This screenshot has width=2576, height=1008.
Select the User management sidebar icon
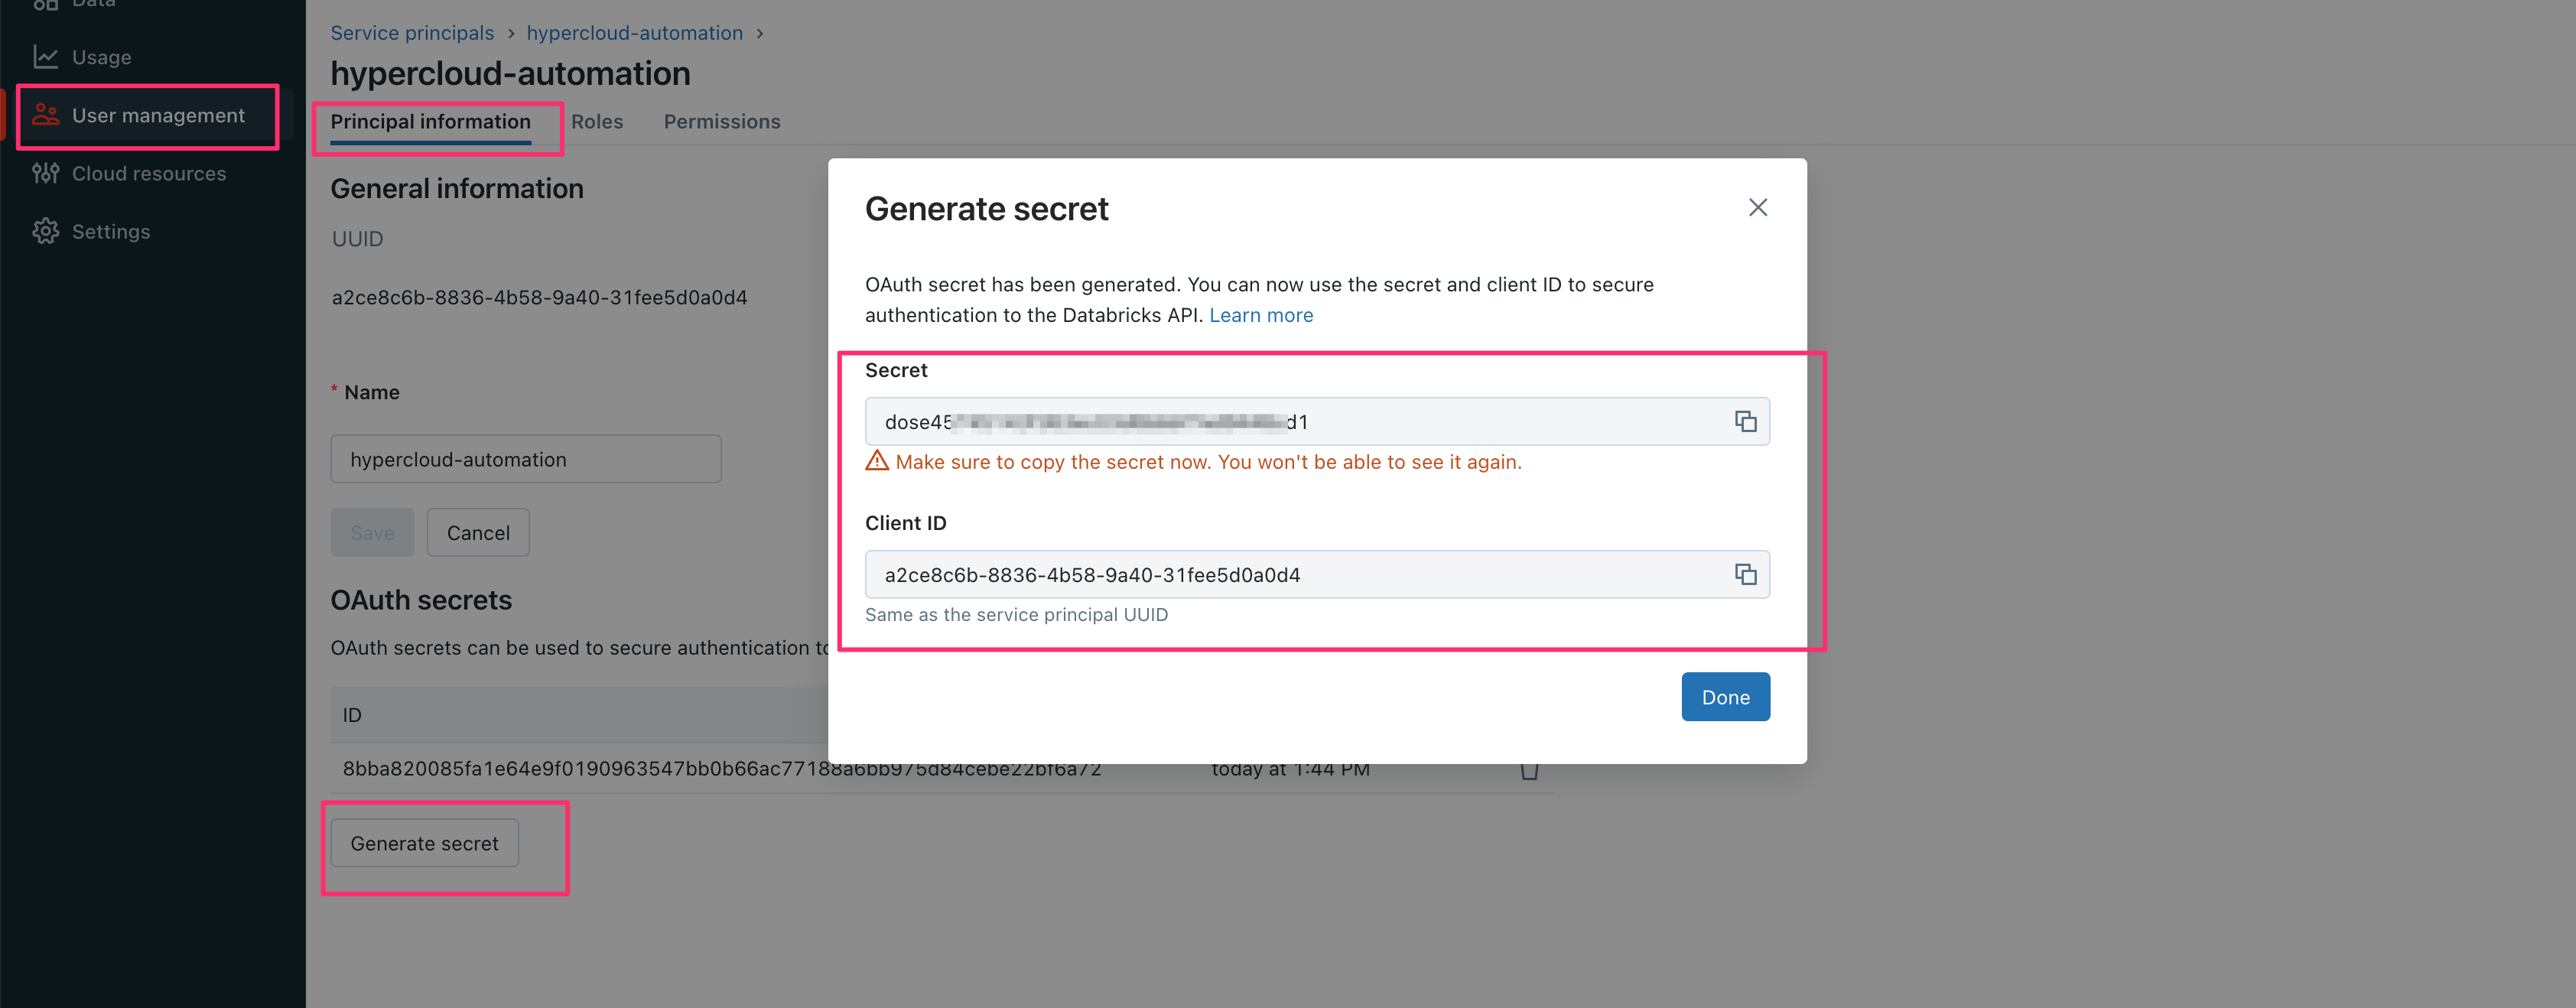click(46, 115)
